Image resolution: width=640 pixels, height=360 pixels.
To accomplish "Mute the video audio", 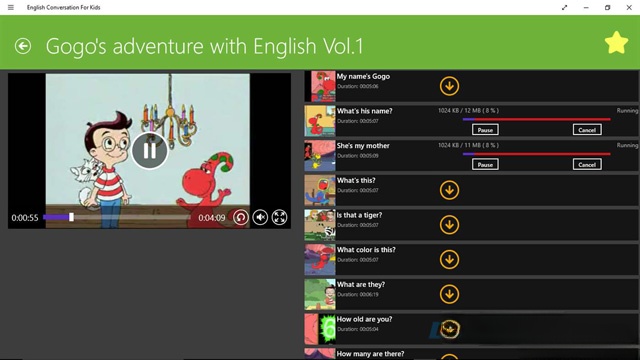I will [260, 217].
